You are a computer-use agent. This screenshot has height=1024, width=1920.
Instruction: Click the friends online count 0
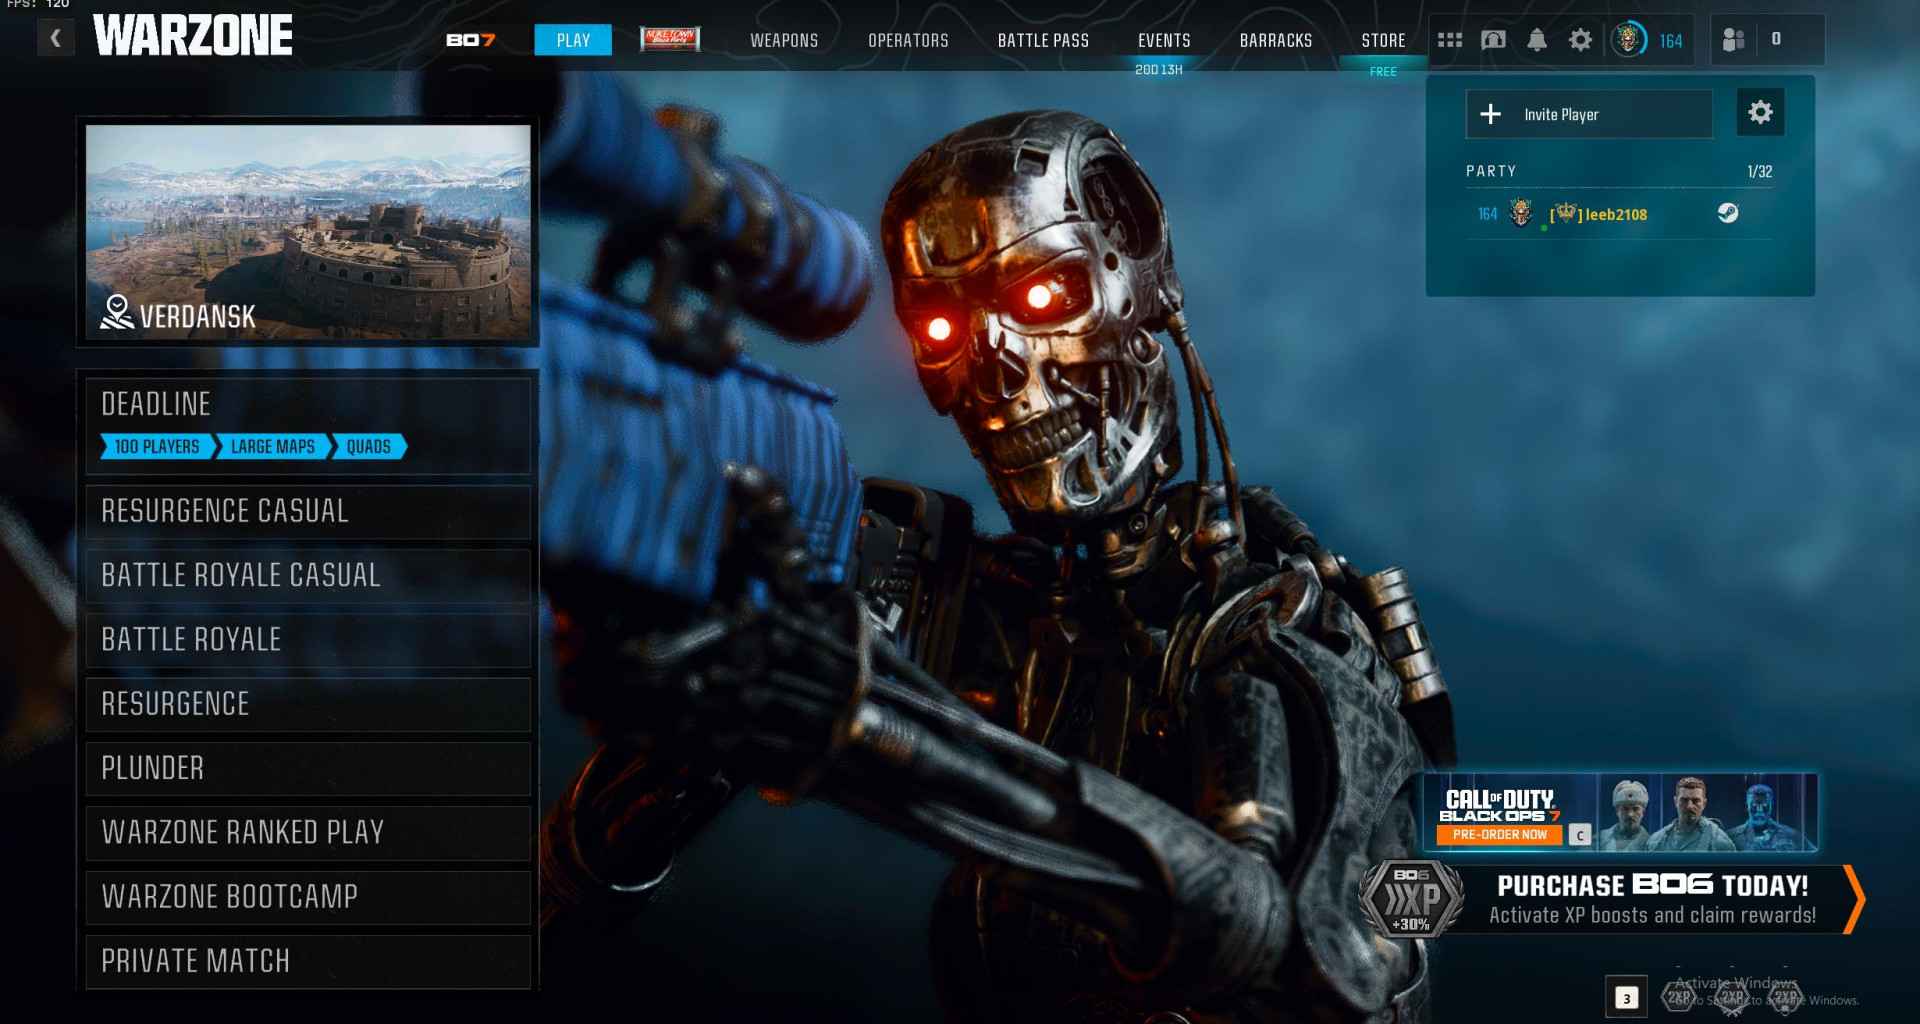tap(1776, 39)
